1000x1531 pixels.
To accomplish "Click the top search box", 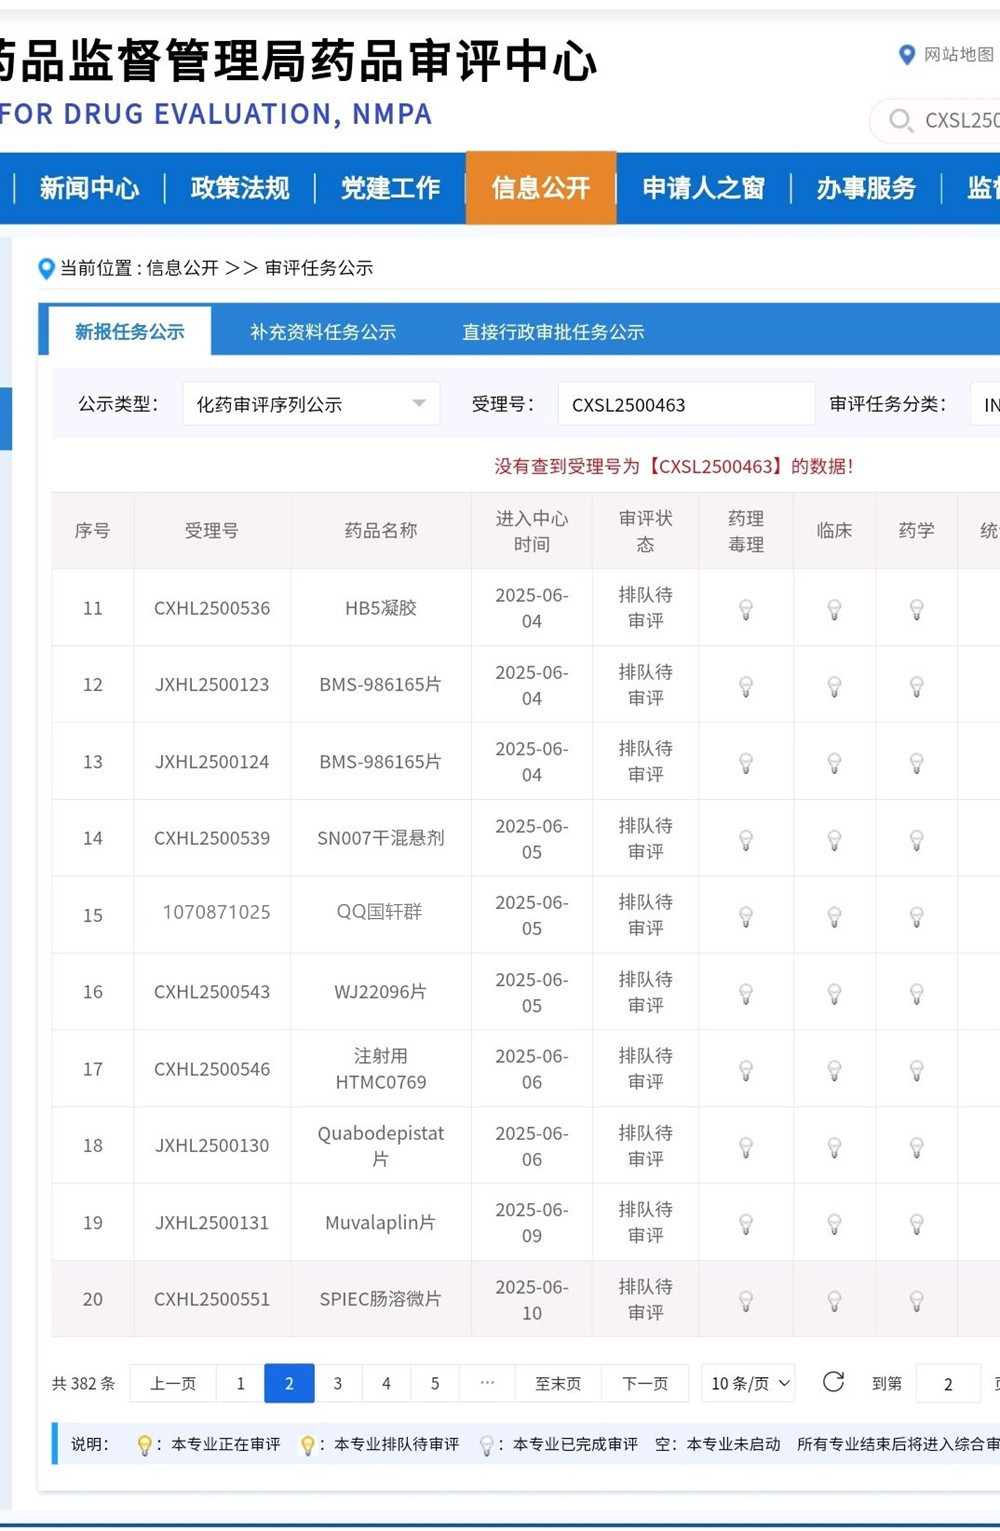I will tap(936, 120).
